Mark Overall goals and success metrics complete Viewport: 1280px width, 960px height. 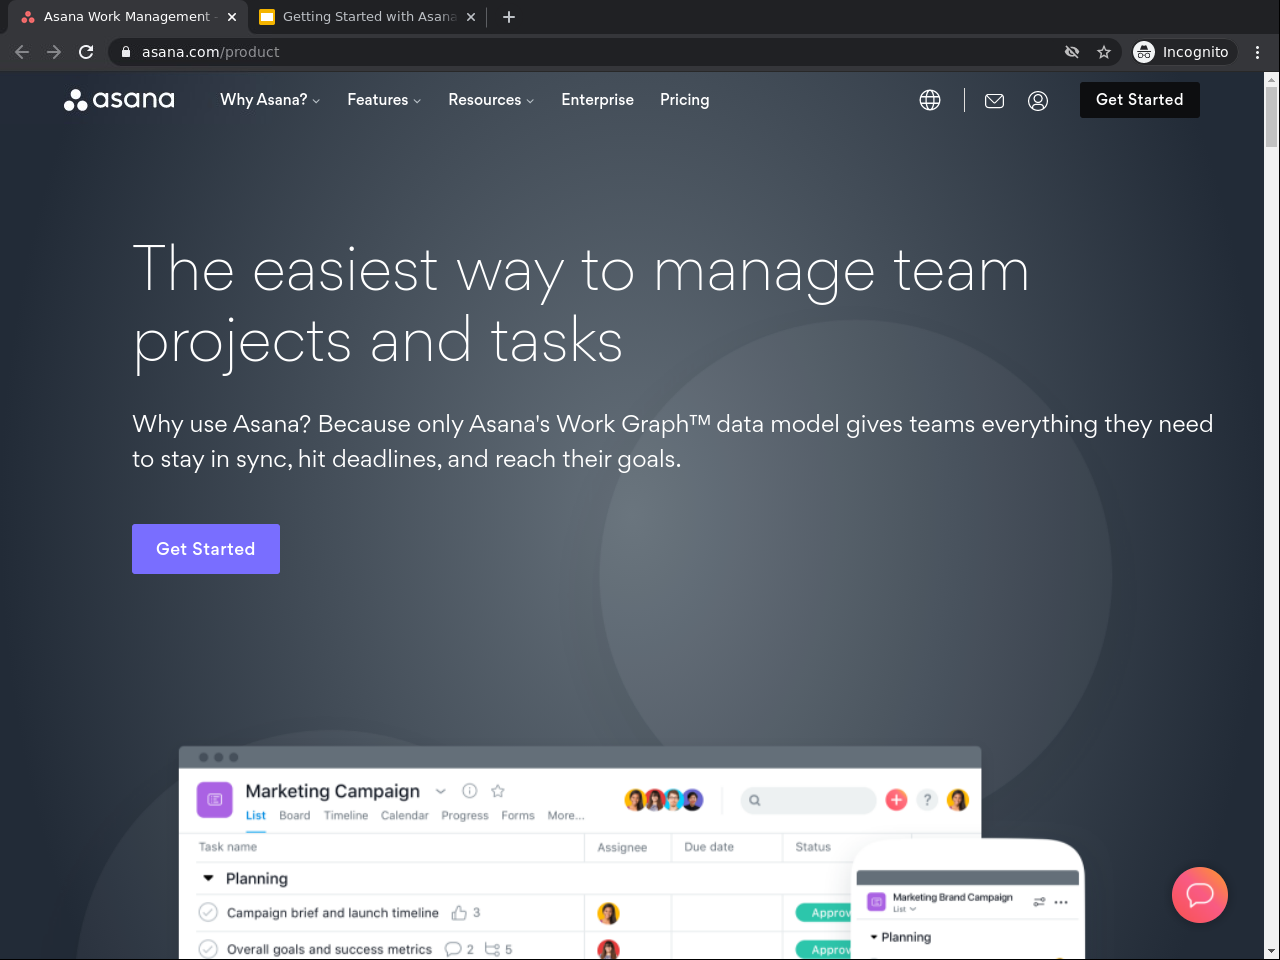pyautogui.click(x=208, y=949)
